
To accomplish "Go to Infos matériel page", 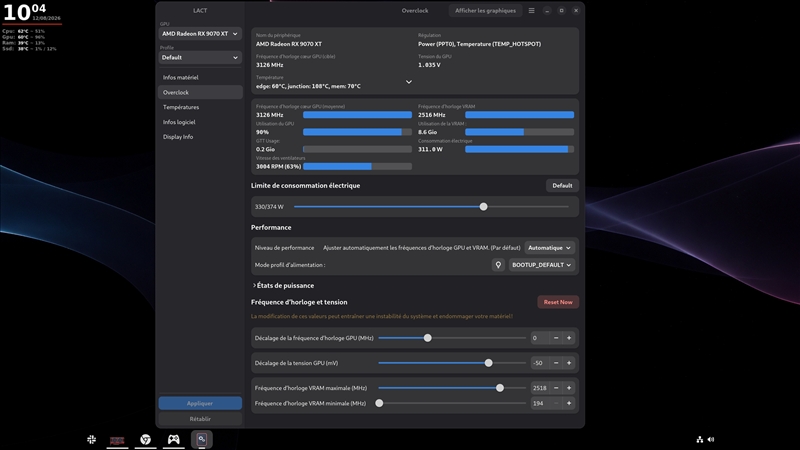I will 200,78.
